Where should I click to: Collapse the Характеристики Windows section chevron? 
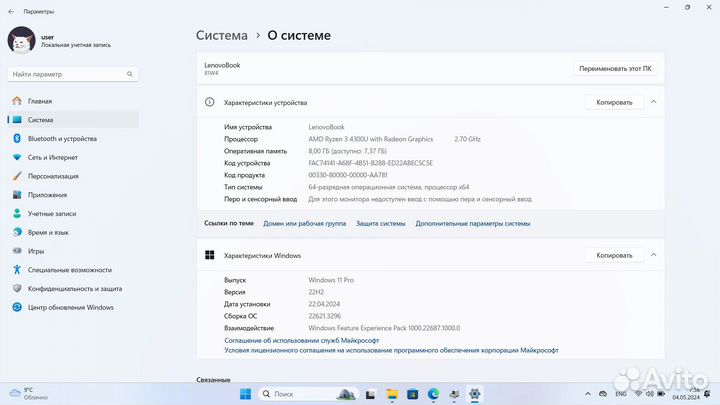point(653,255)
